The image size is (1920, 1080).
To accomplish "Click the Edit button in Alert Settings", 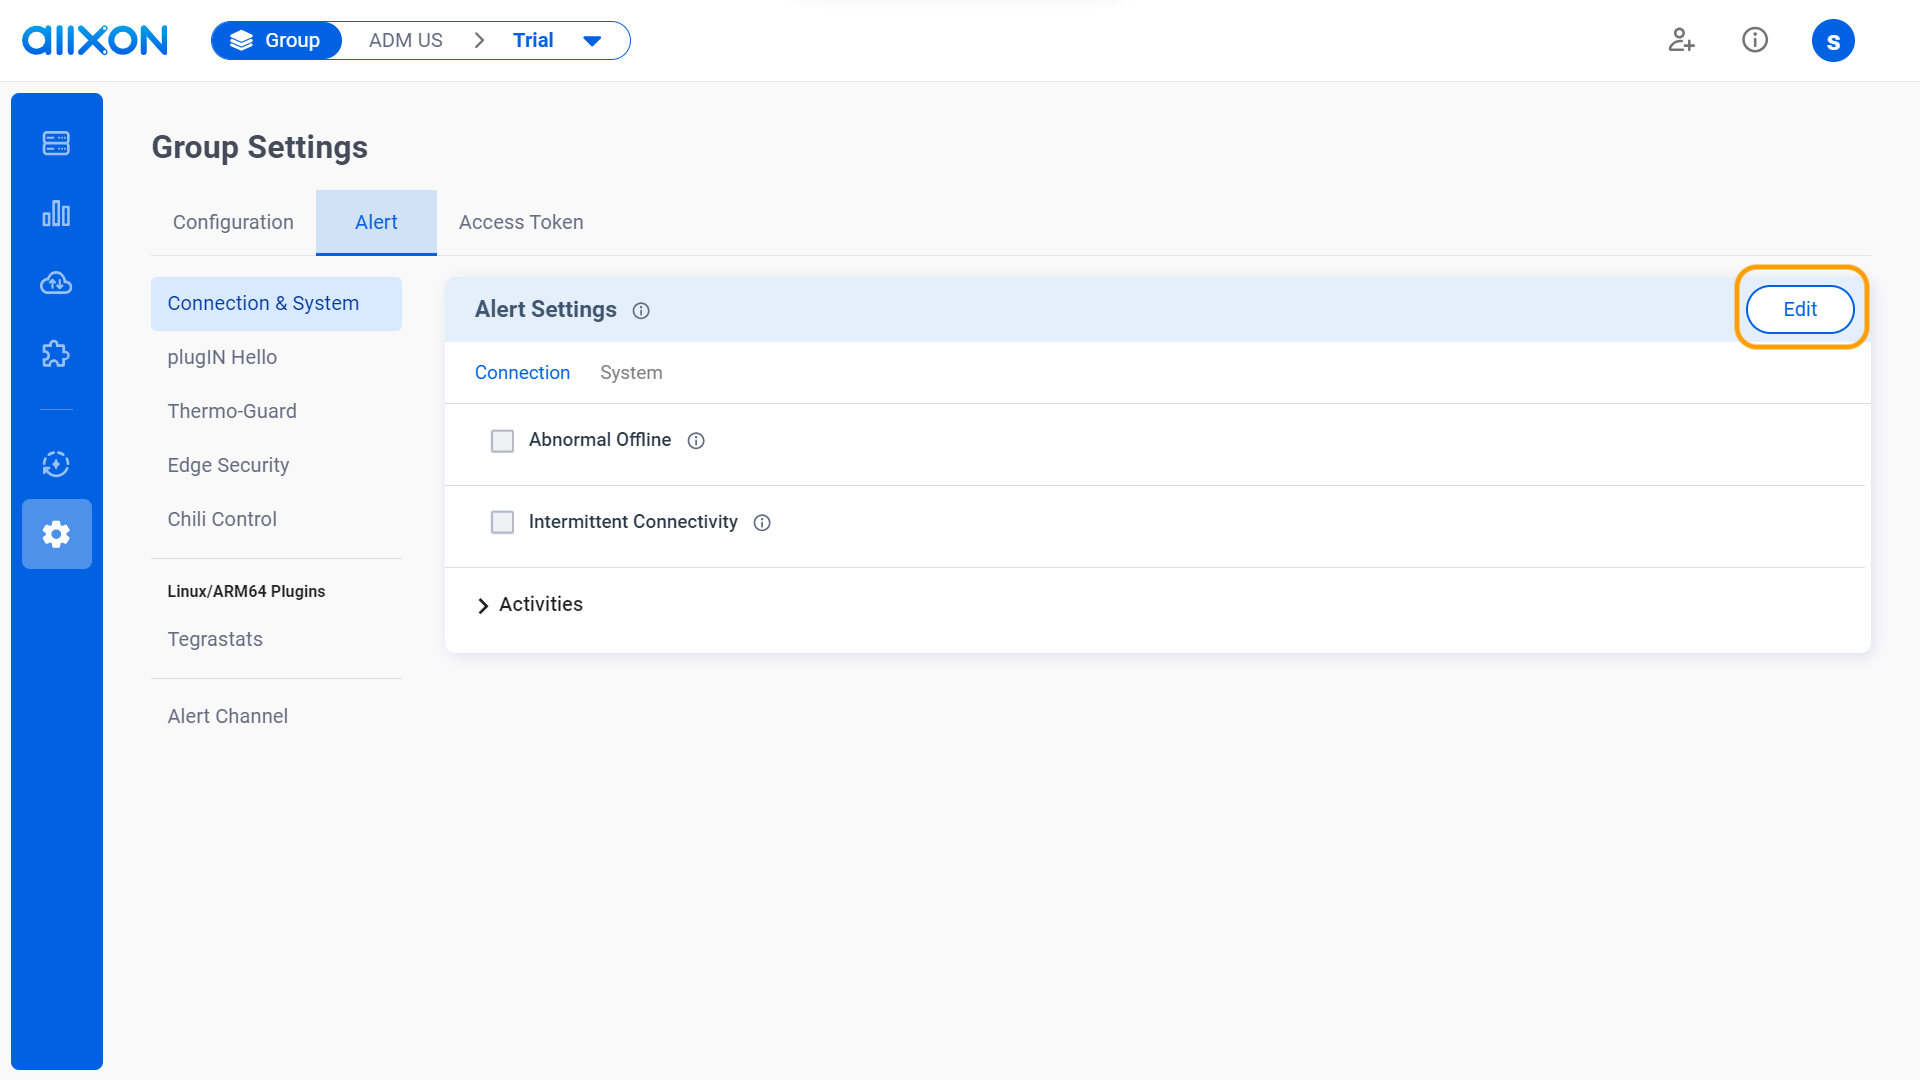I will click(x=1799, y=309).
